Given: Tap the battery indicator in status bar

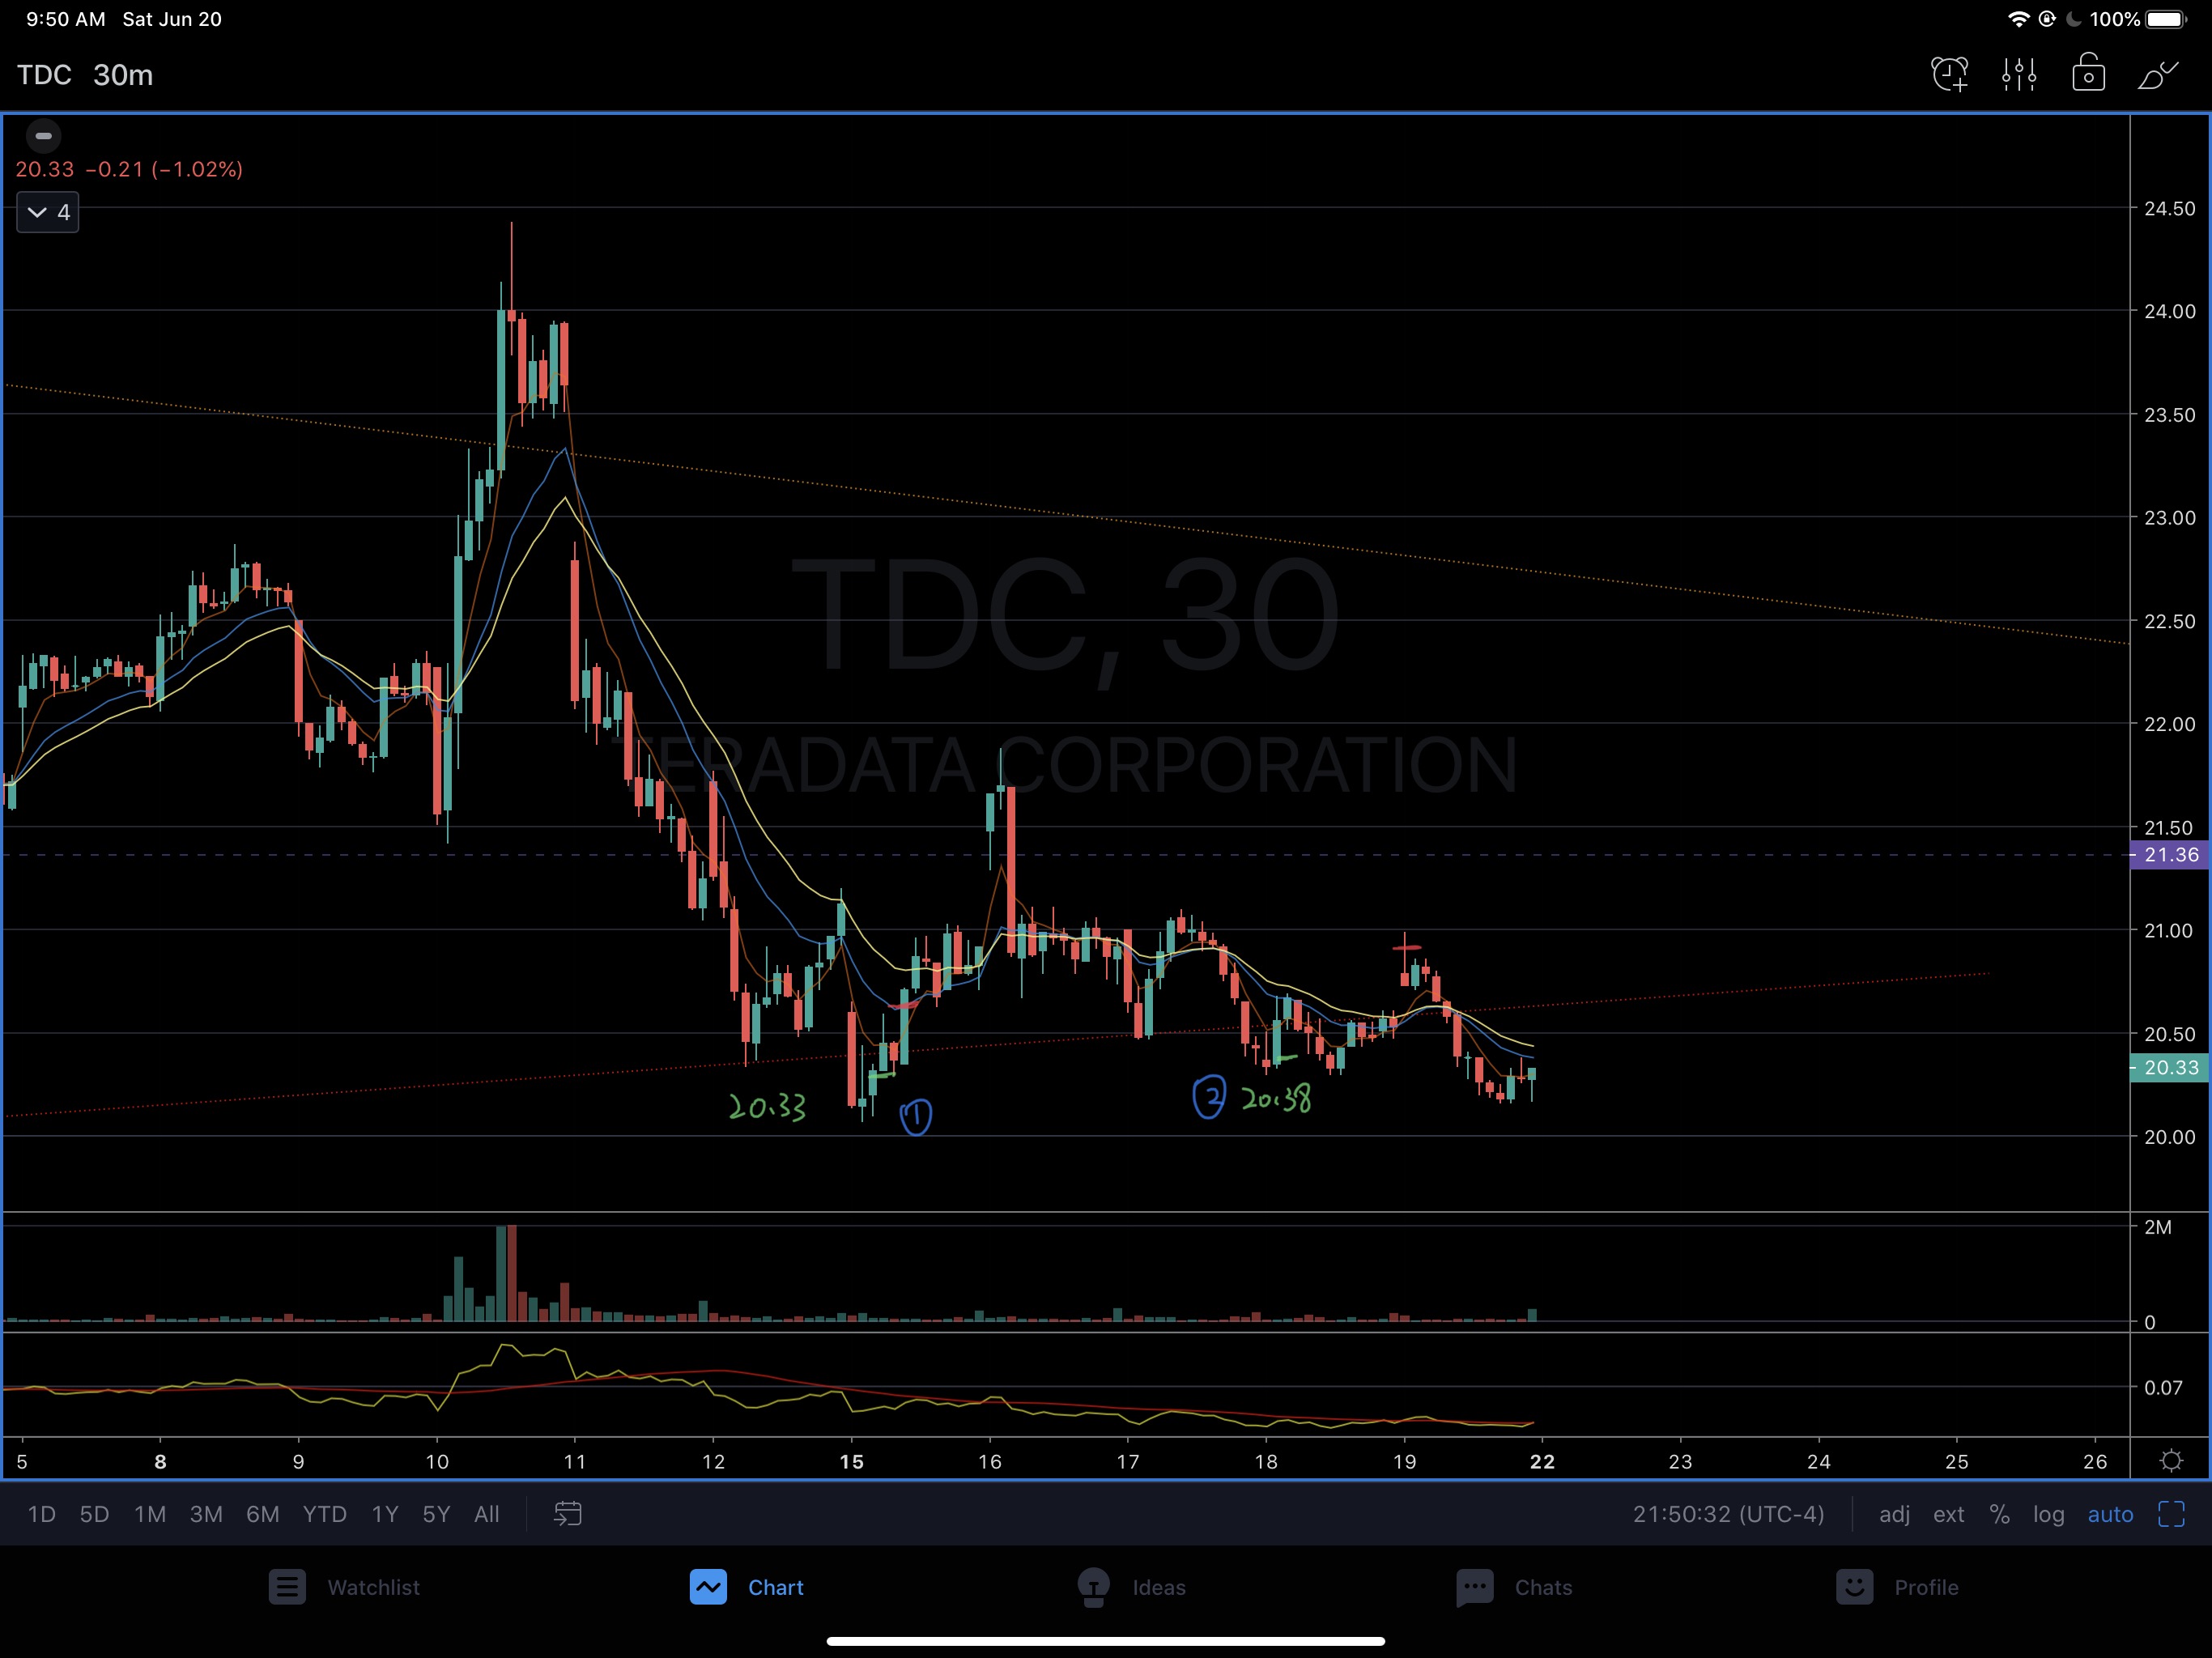Looking at the screenshot, I should (2165, 19).
